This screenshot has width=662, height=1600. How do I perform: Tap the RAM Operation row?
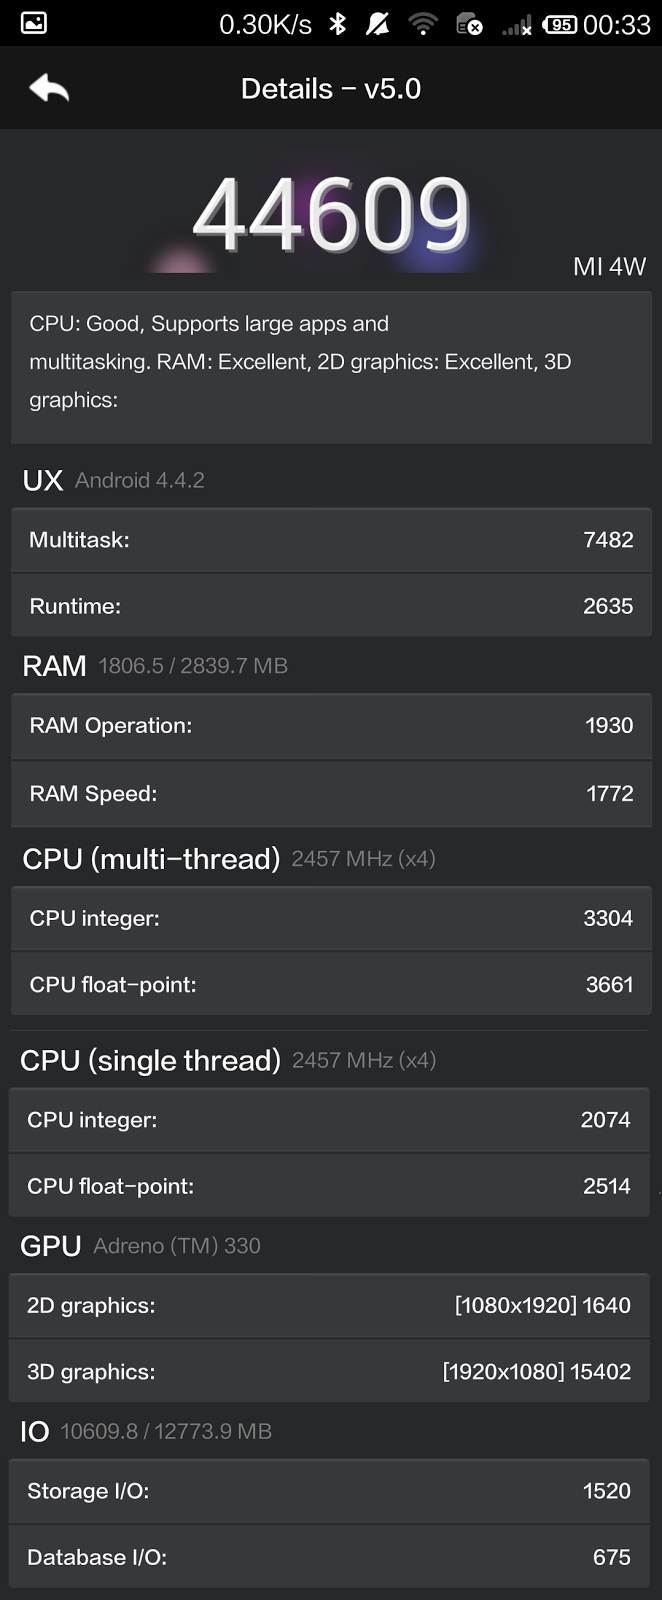(331, 726)
